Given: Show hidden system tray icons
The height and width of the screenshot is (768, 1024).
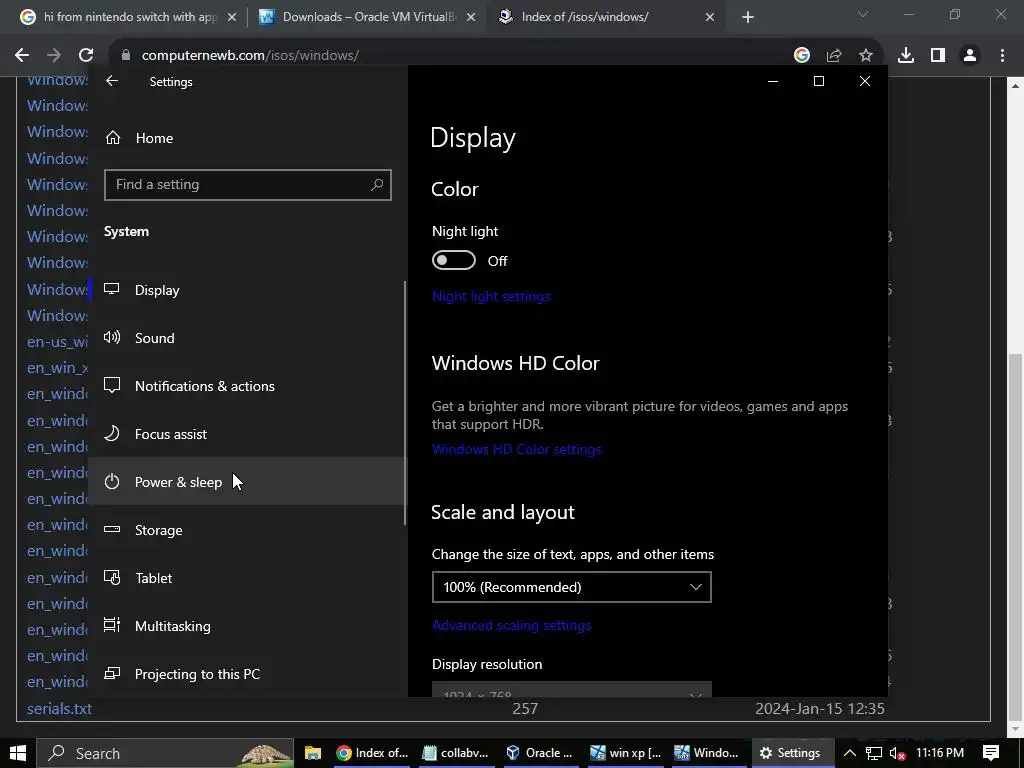Looking at the screenshot, I should click(850, 753).
